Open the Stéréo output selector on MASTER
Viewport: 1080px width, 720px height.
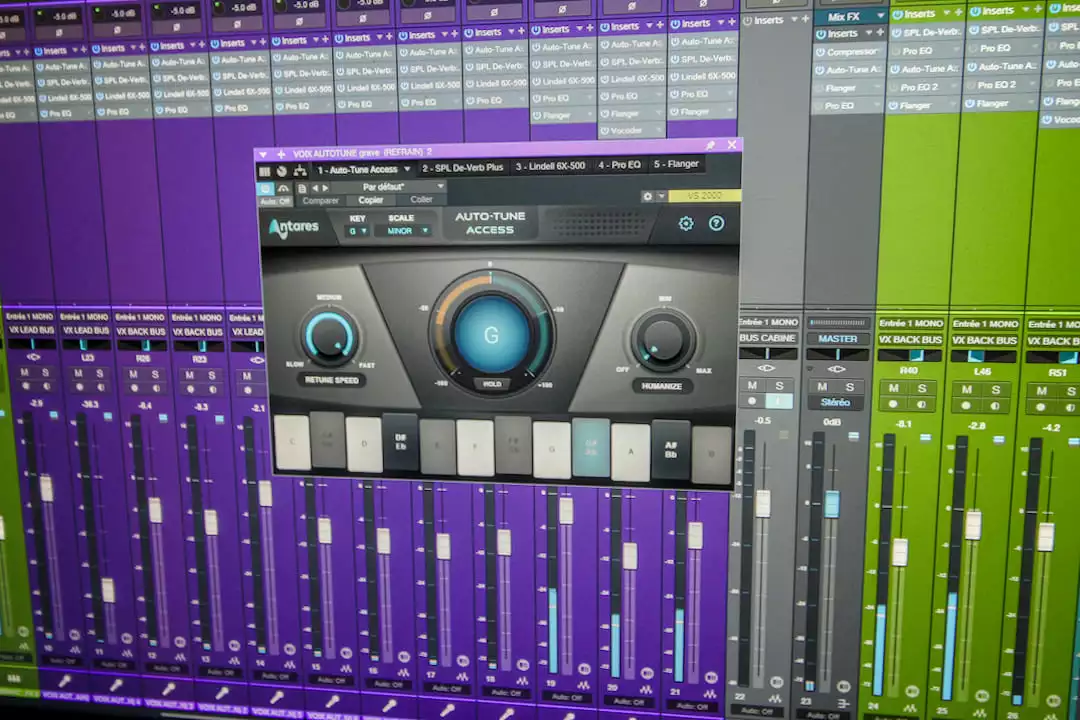tap(835, 402)
